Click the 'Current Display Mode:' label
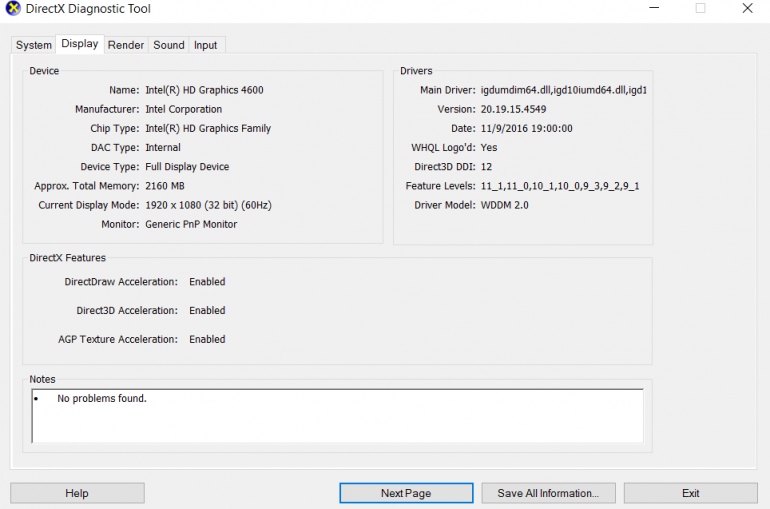Viewport: 770px width, 509px height. 89,205
